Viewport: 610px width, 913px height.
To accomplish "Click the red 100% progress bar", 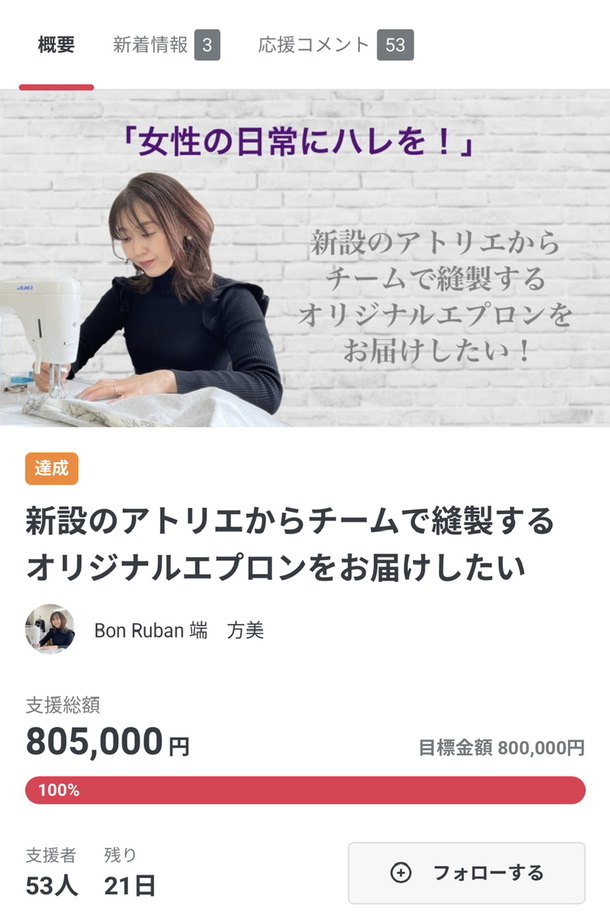I will point(305,790).
